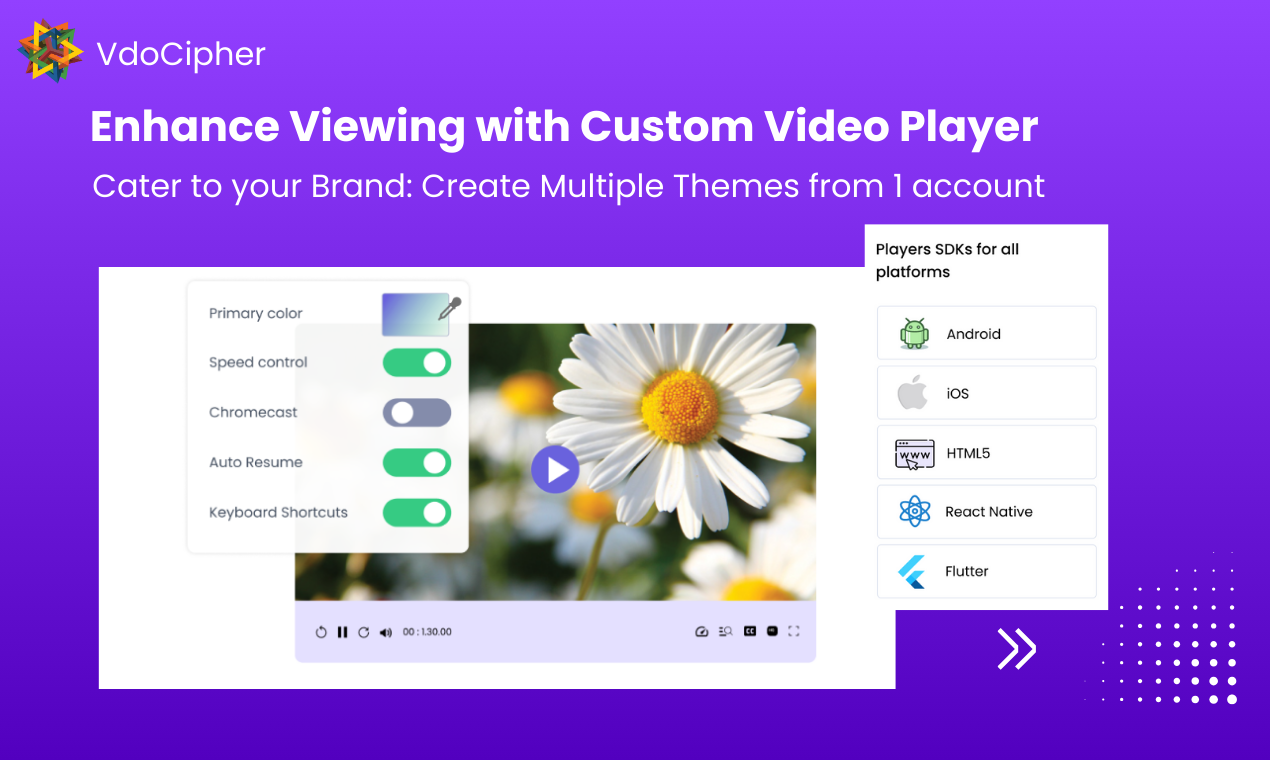1270x760 pixels.
Task: Click the Flutter logo icon
Action: click(911, 571)
